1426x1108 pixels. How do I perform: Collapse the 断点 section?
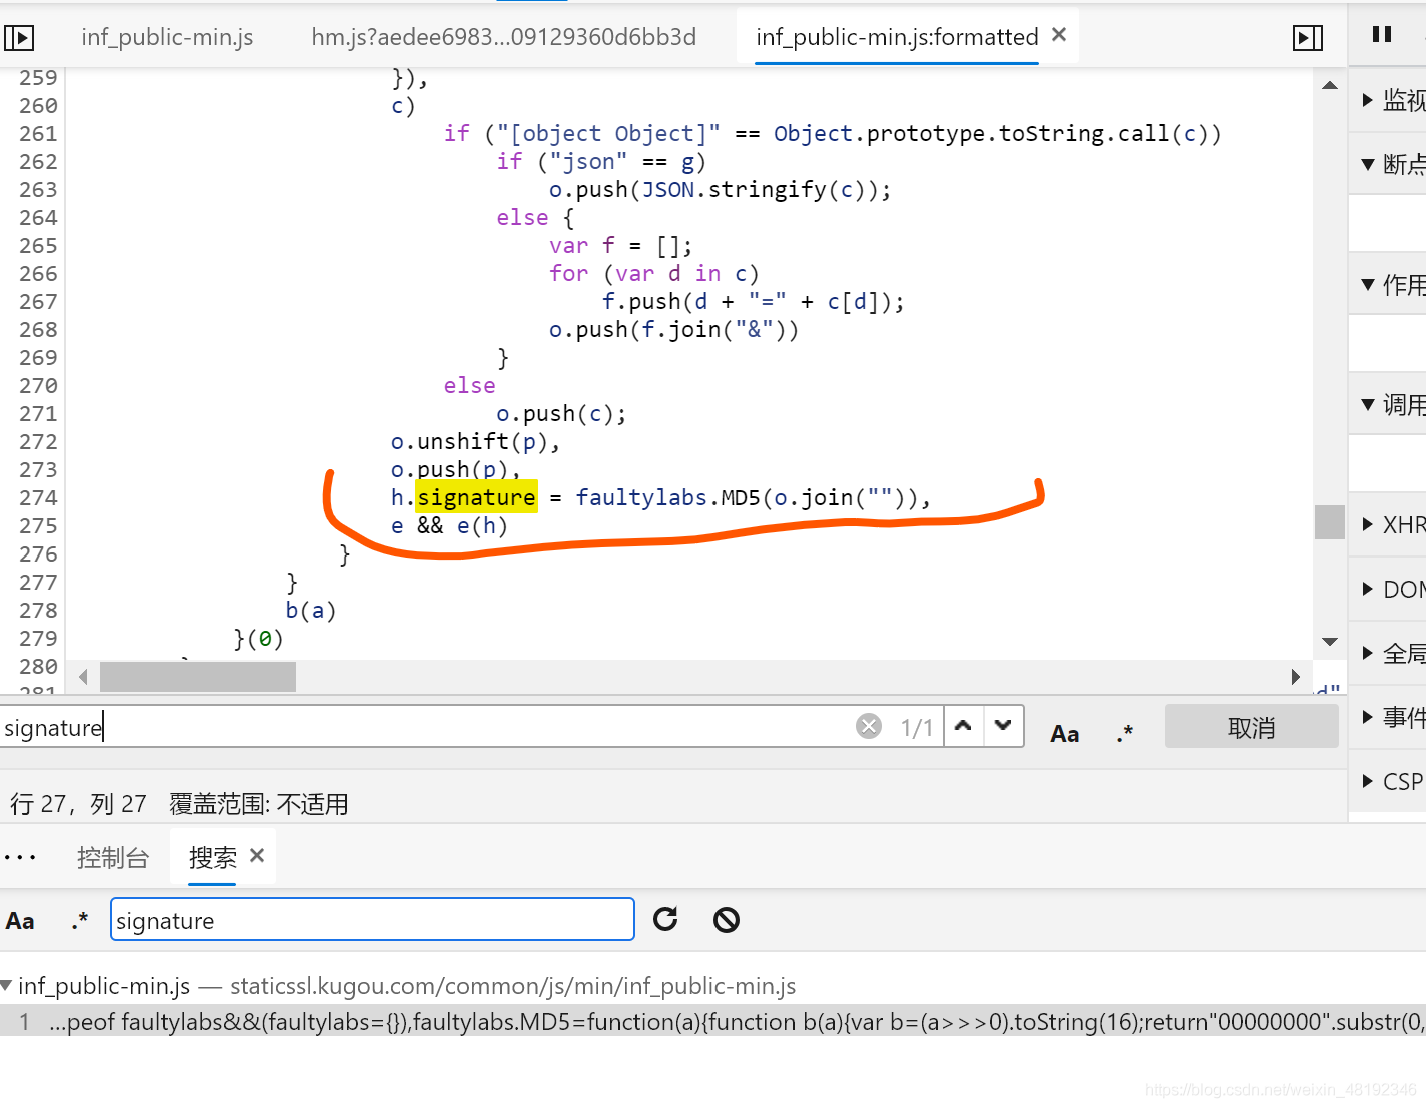(1368, 164)
